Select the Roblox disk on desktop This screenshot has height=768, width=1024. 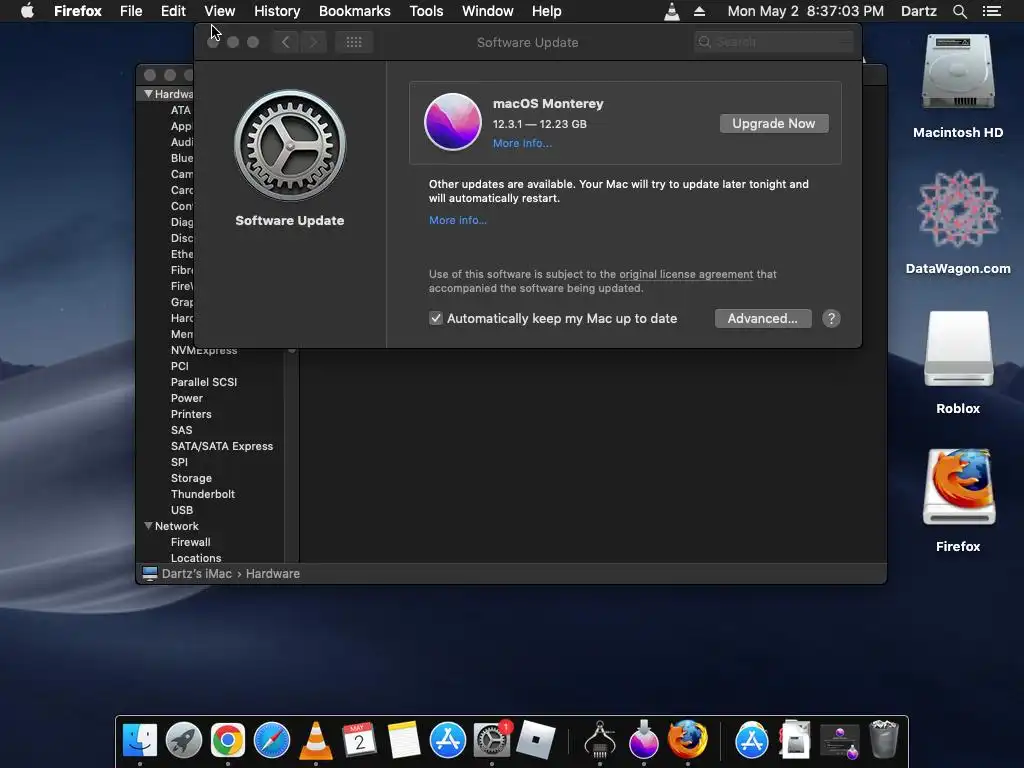[958, 348]
